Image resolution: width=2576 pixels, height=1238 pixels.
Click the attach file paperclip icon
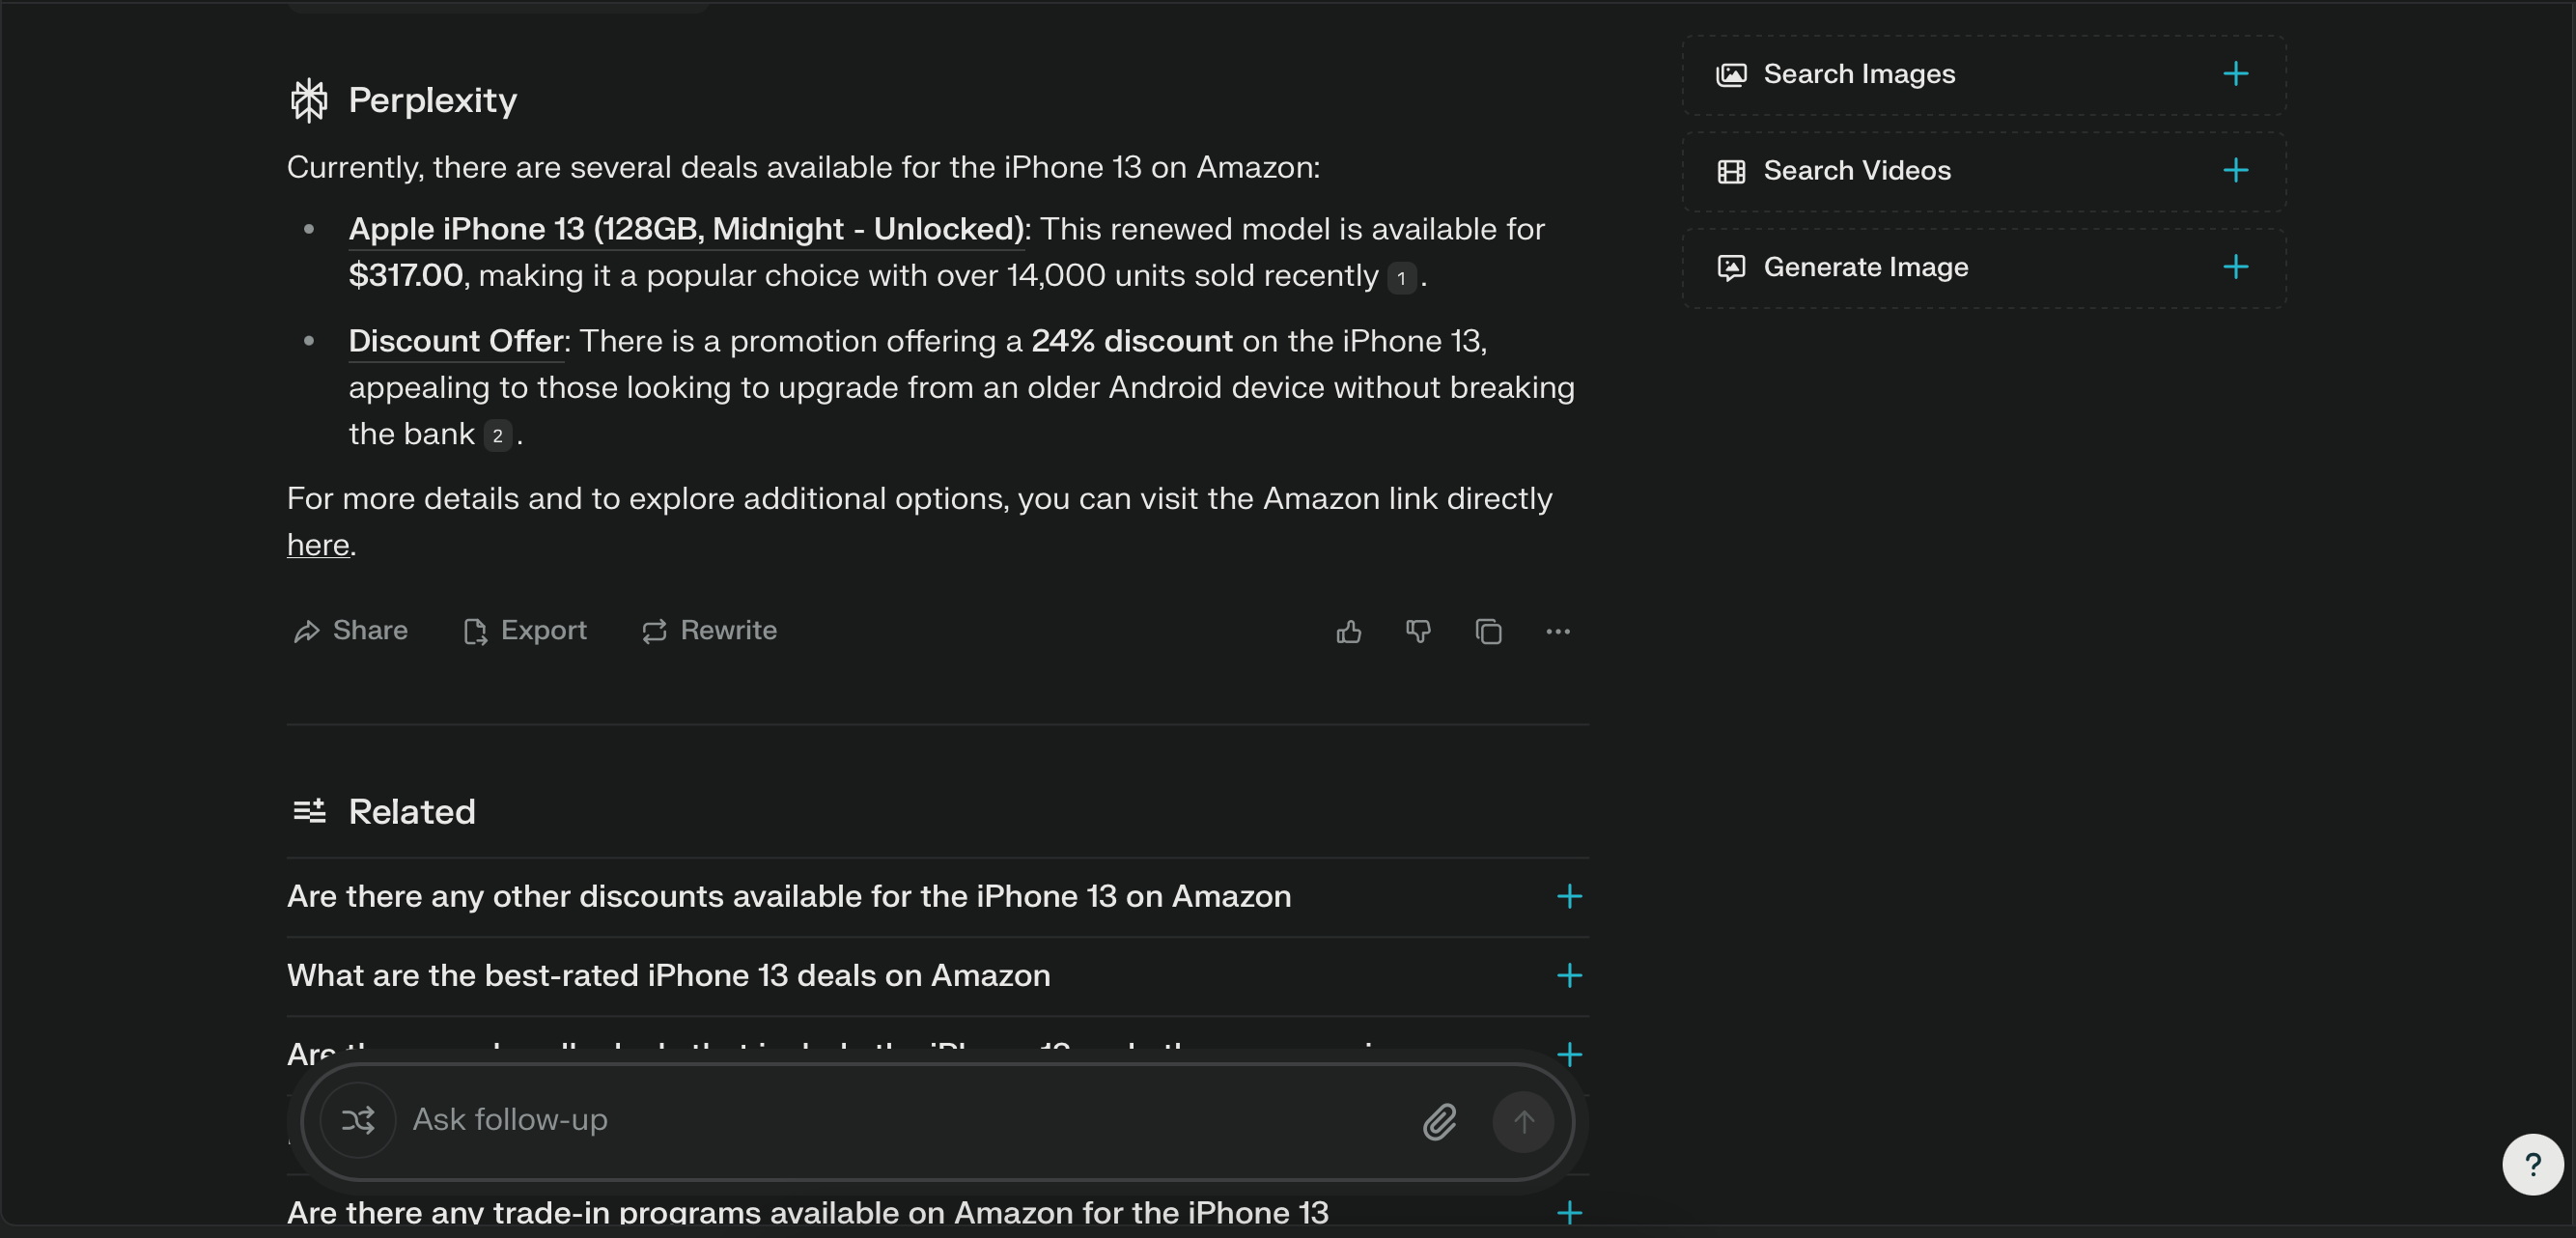coord(1439,1122)
